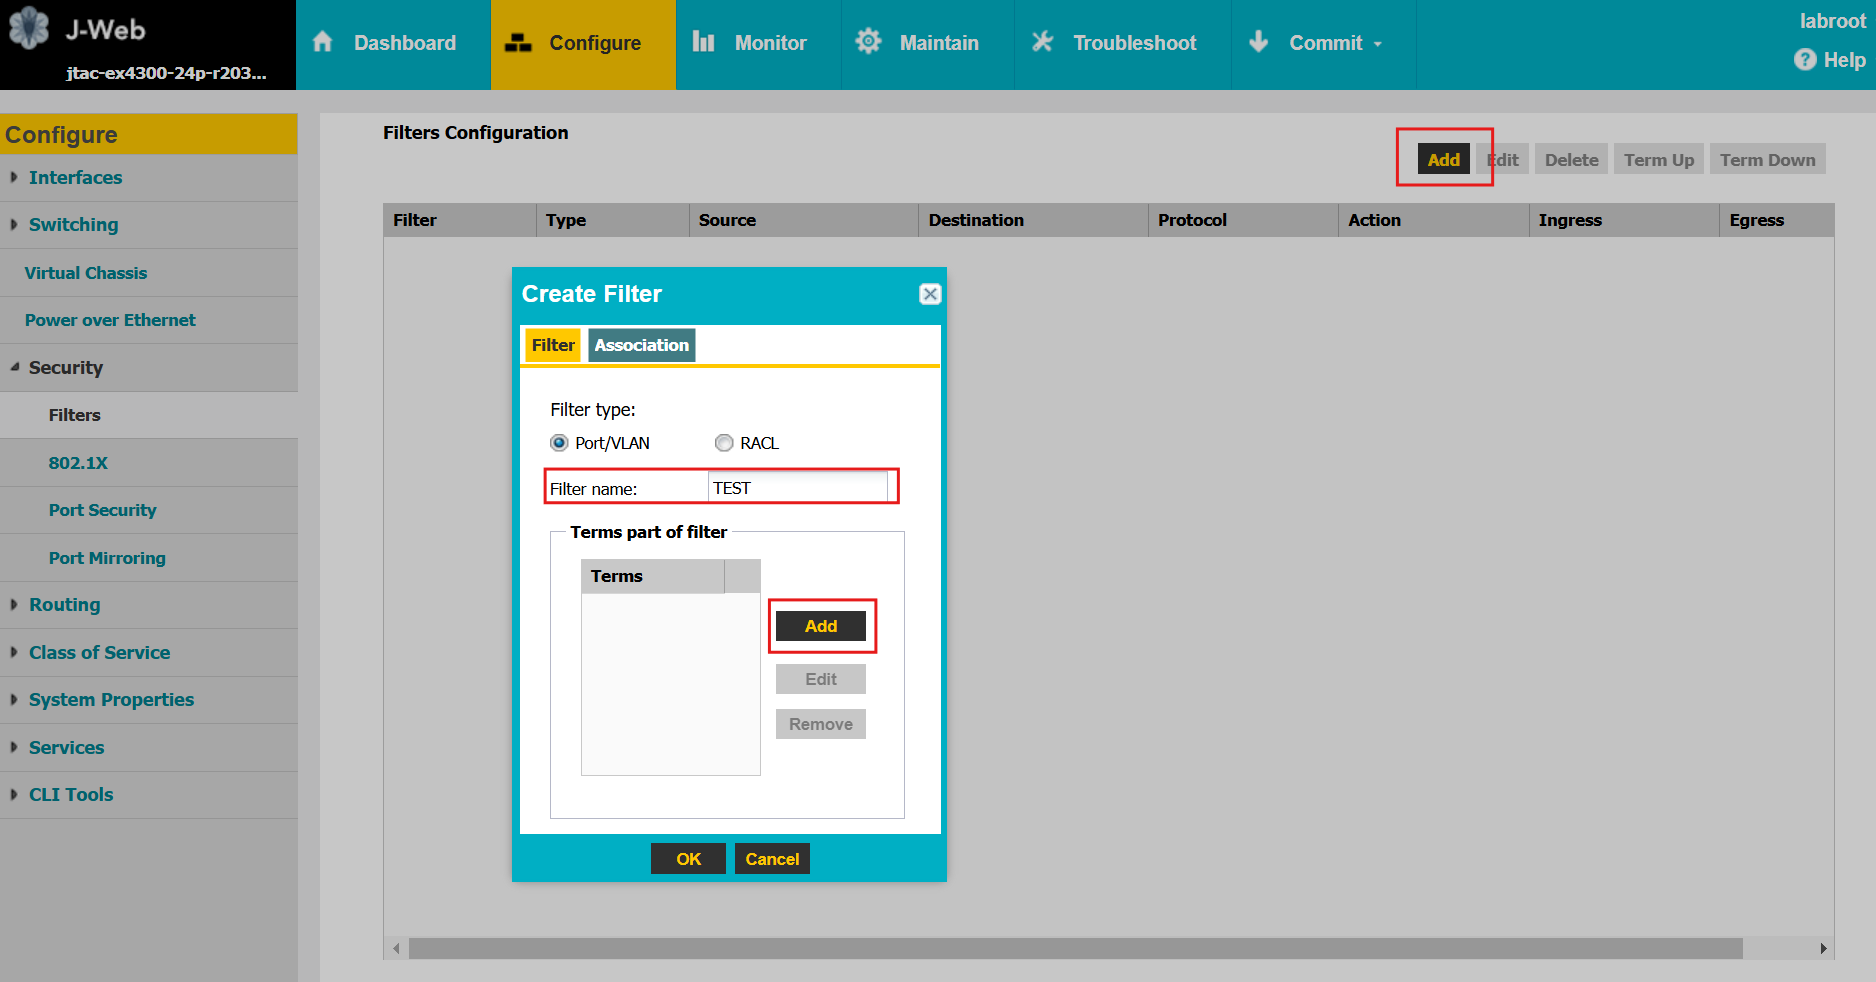1876x982 pixels.
Task: Select the Filter tab
Action: [x=552, y=345]
